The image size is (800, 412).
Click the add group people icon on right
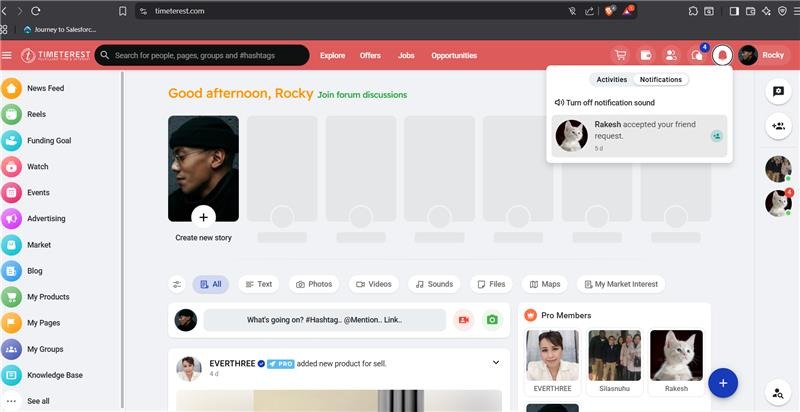pos(778,126)
